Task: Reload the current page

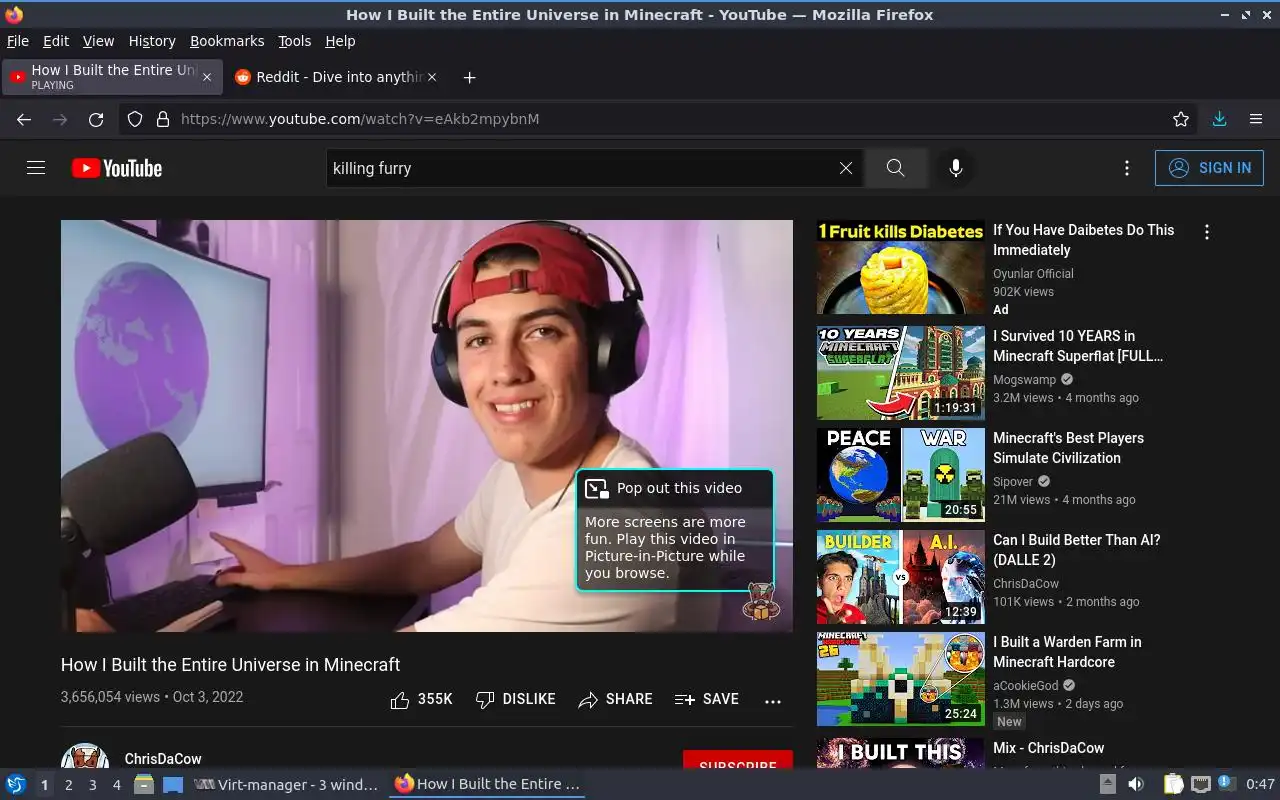Action: point(96,119)
